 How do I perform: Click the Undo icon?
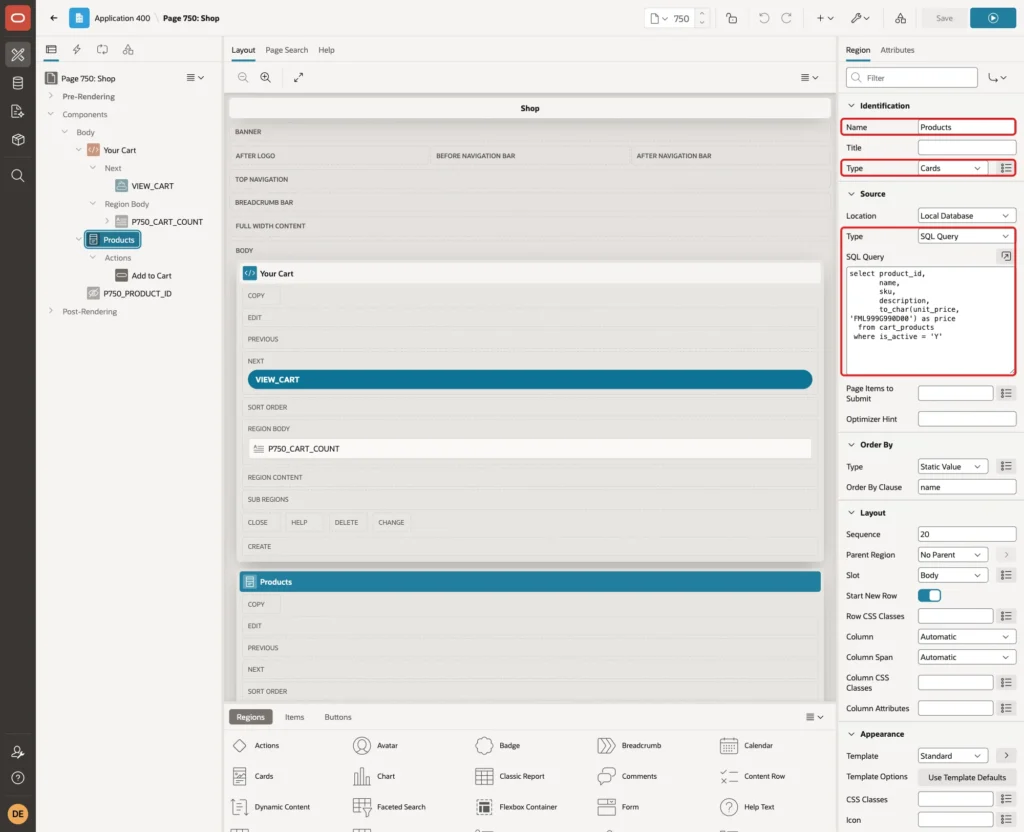tap(763, 18)
